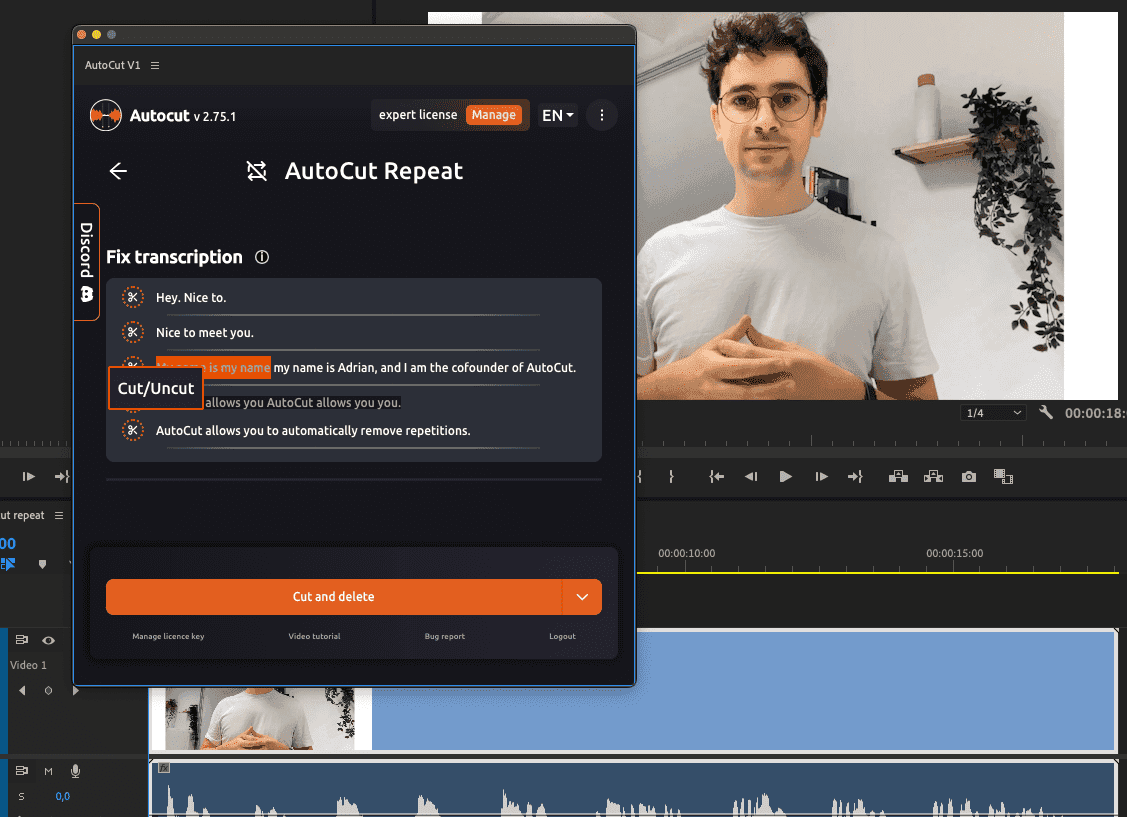Image resolution: width=1127 pixels, height=817 pixels.
Task: Click timeline ruler at 00:00:15:00
Action: (954, 553)
